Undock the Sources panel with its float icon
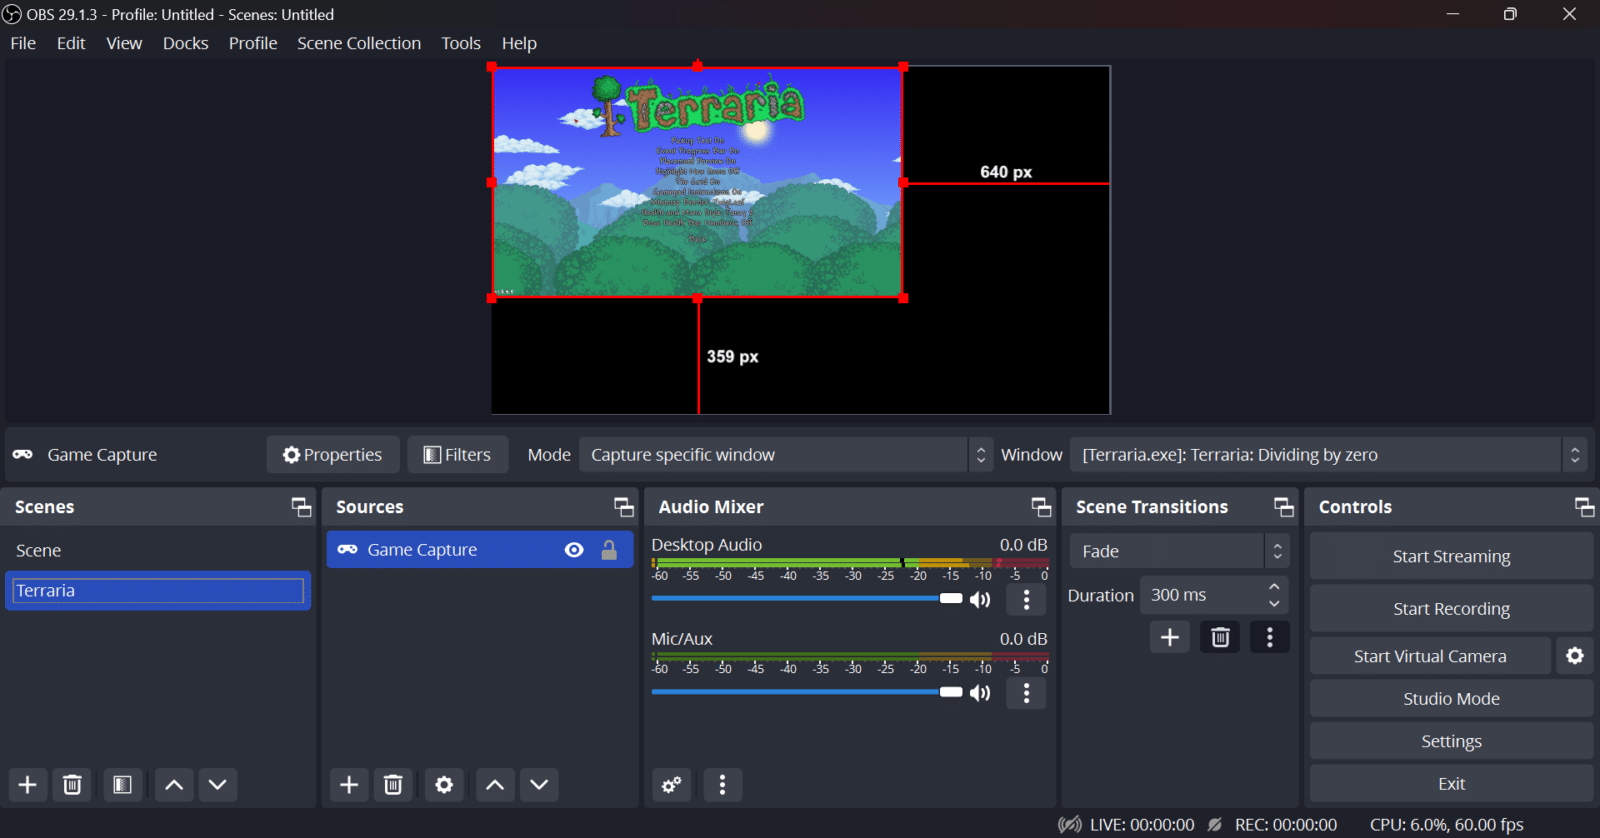1600x838 pixels. (624, 507)
